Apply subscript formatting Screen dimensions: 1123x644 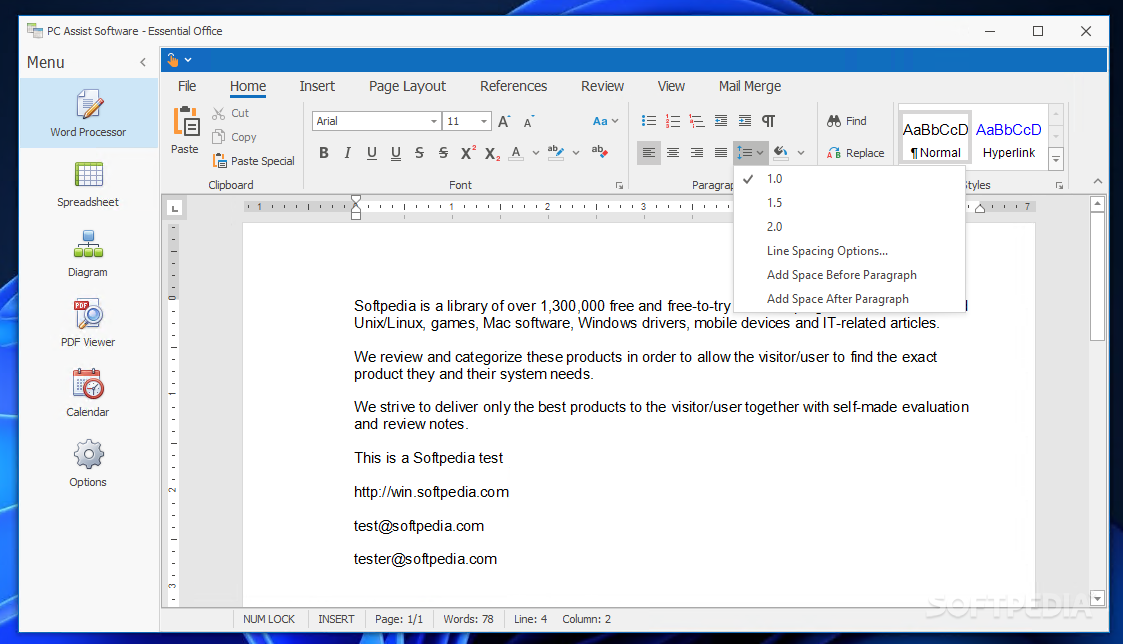click(x=492, y=153)
